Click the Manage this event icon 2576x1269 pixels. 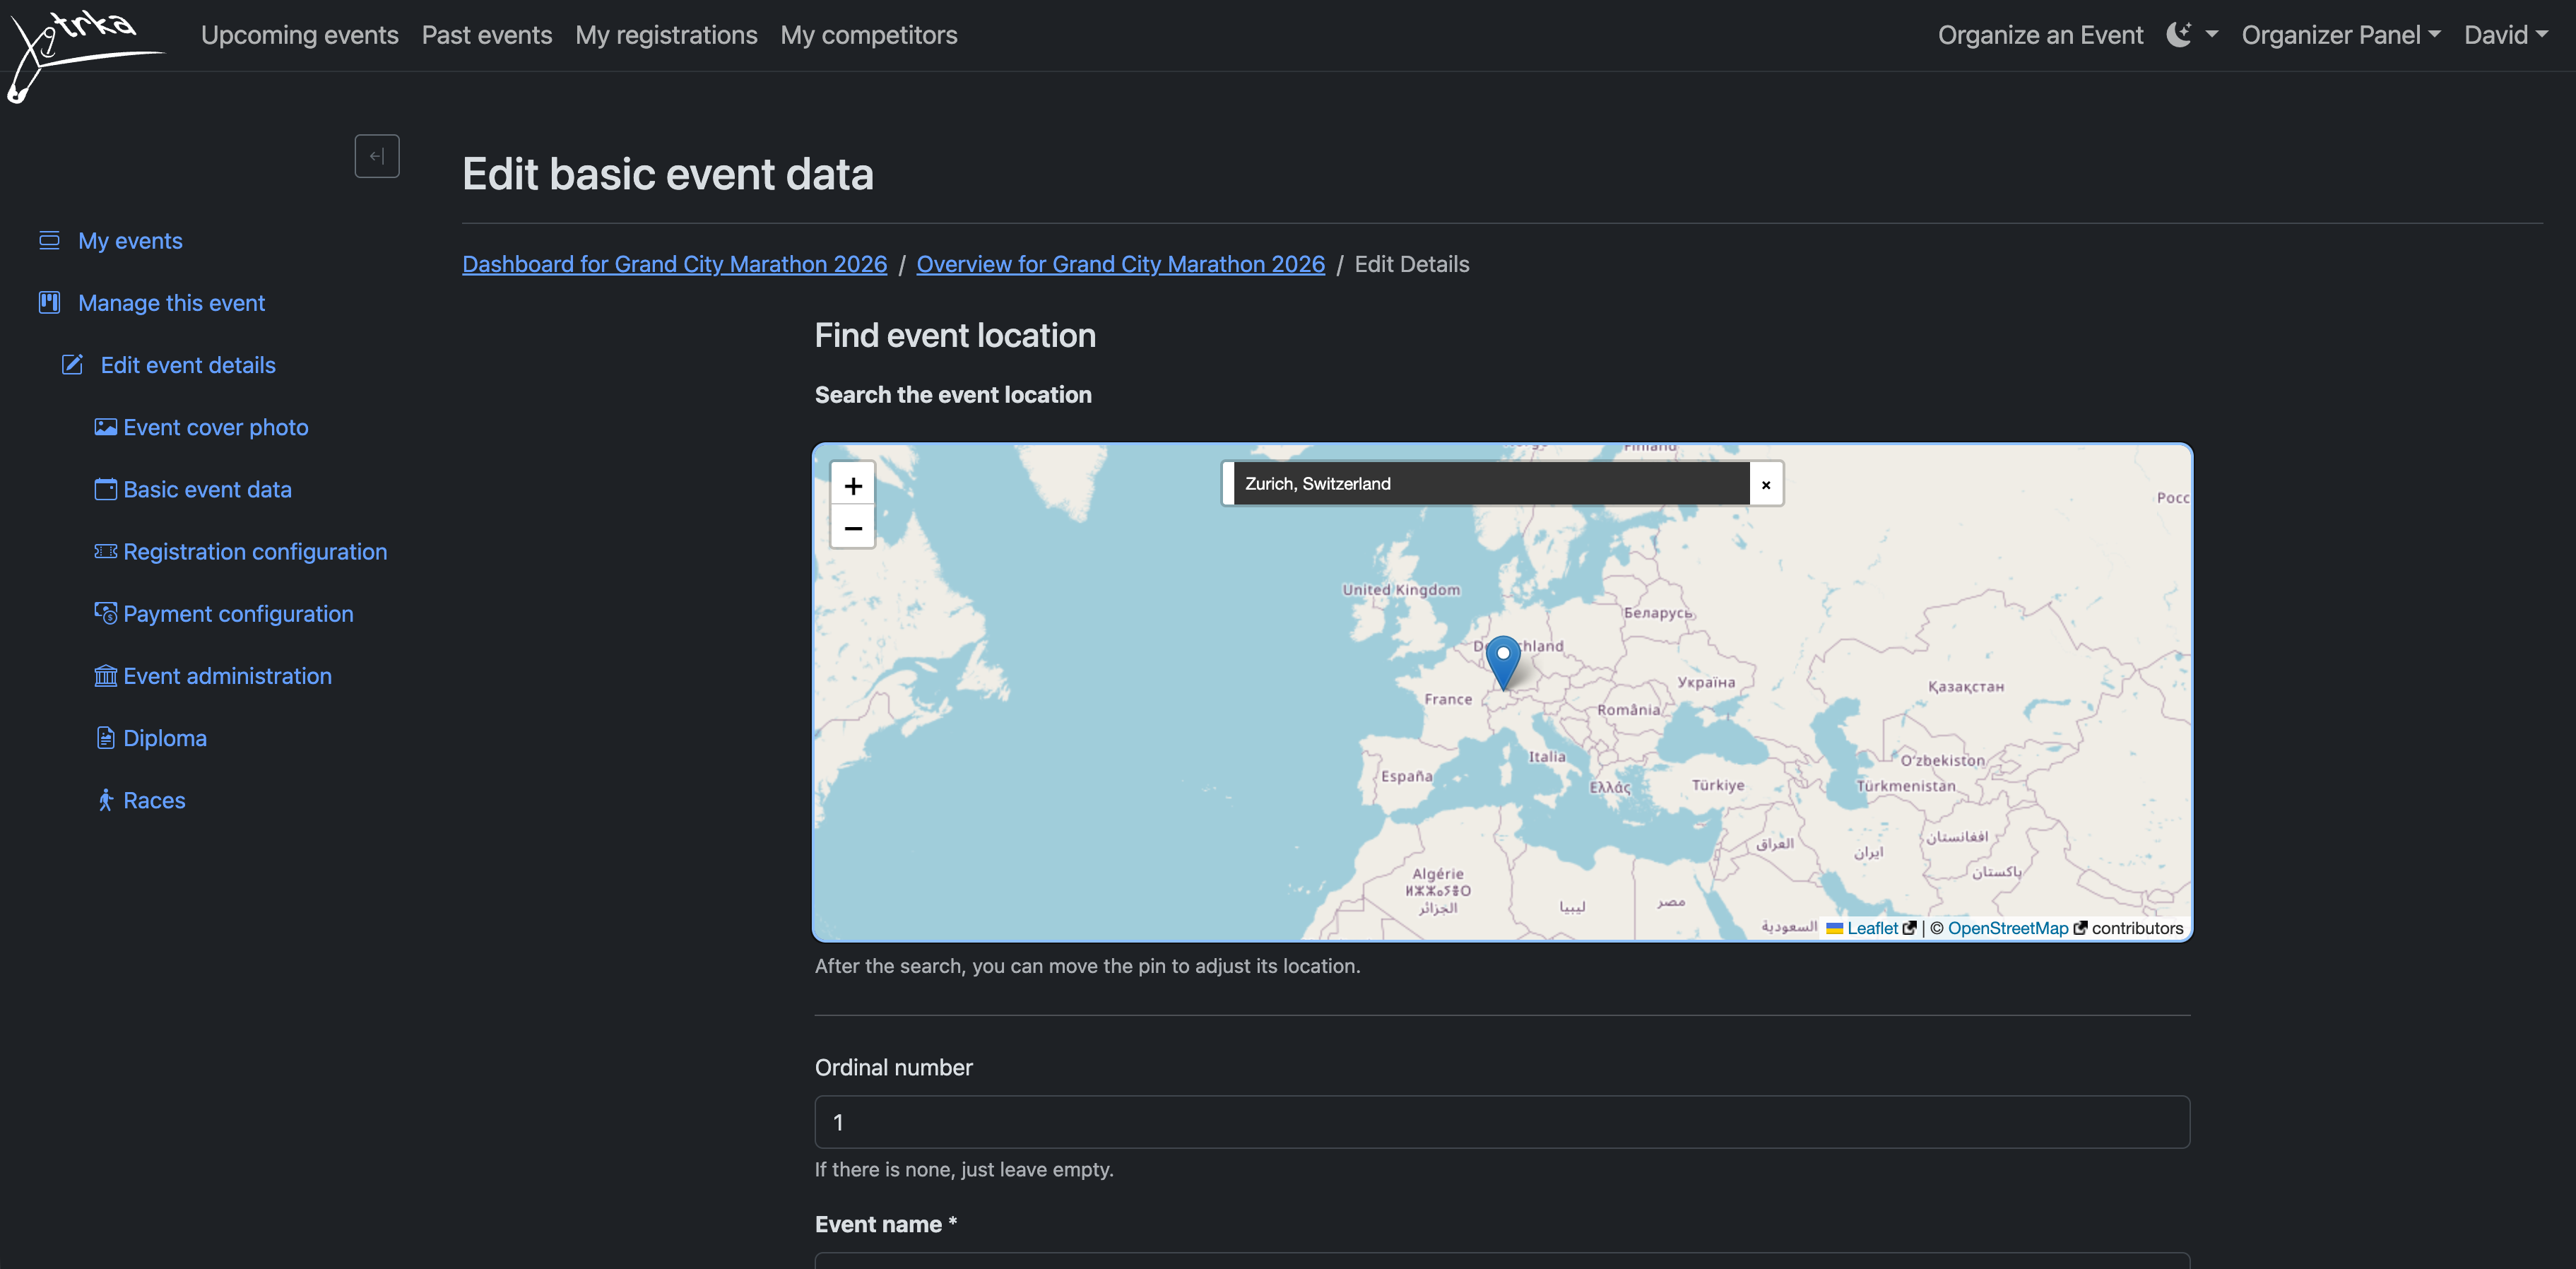point(48,302)
